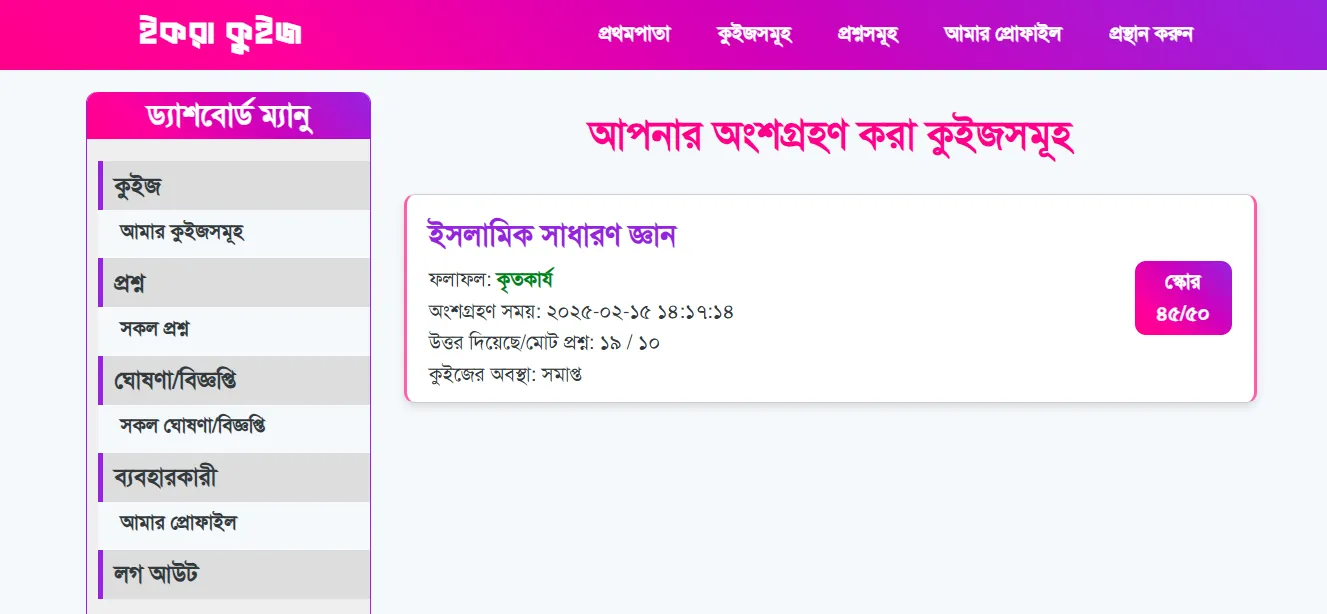Open the ইসলামিক সাধারণ জ্ঞান quiz title
Screen dimensions: 1327x614
[x=552, y=235]
